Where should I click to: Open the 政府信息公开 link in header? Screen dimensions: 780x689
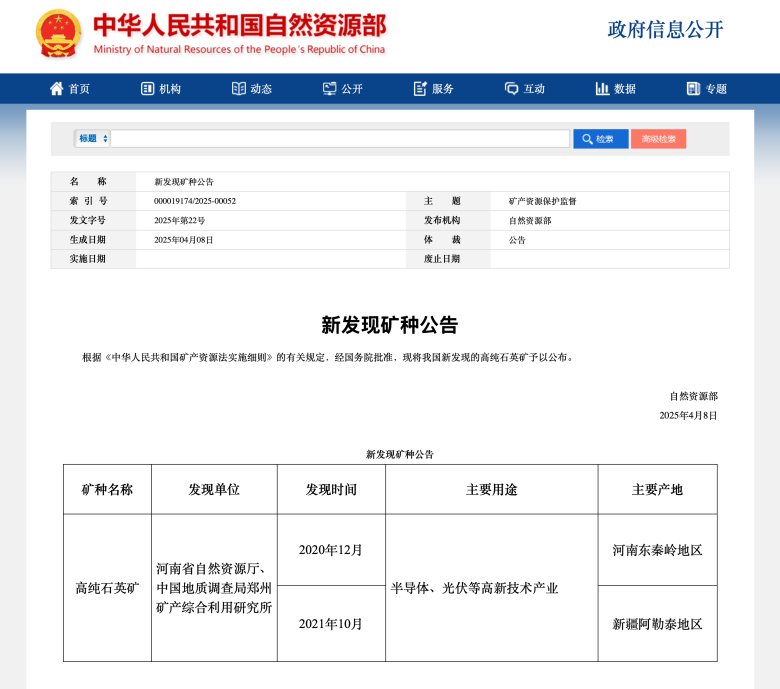(x=665, y=29)
